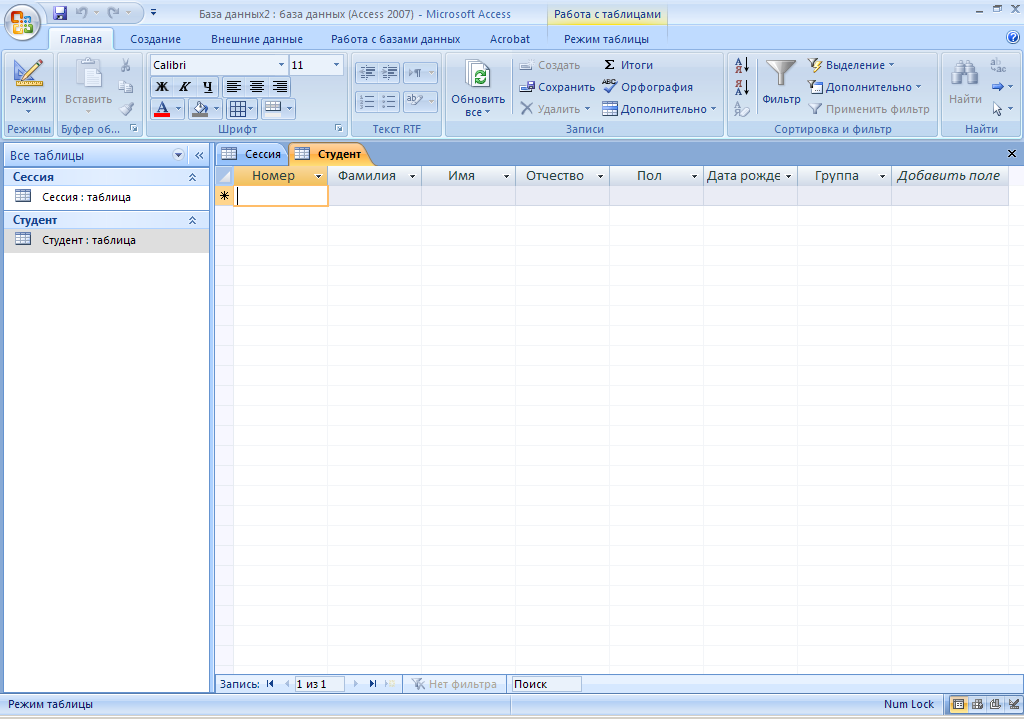Click the Нет фильтра indicator

pyautogui.click(x=454, y=684)
